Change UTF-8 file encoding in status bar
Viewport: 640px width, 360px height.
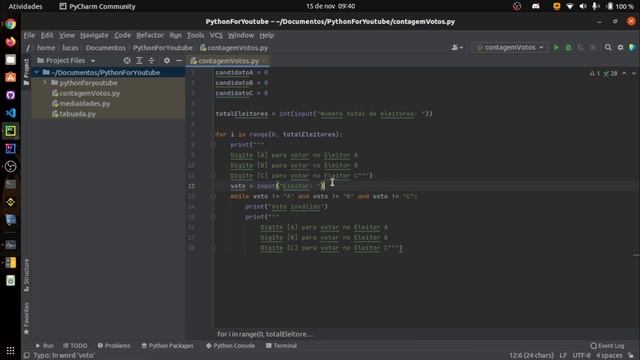[581, 356]
